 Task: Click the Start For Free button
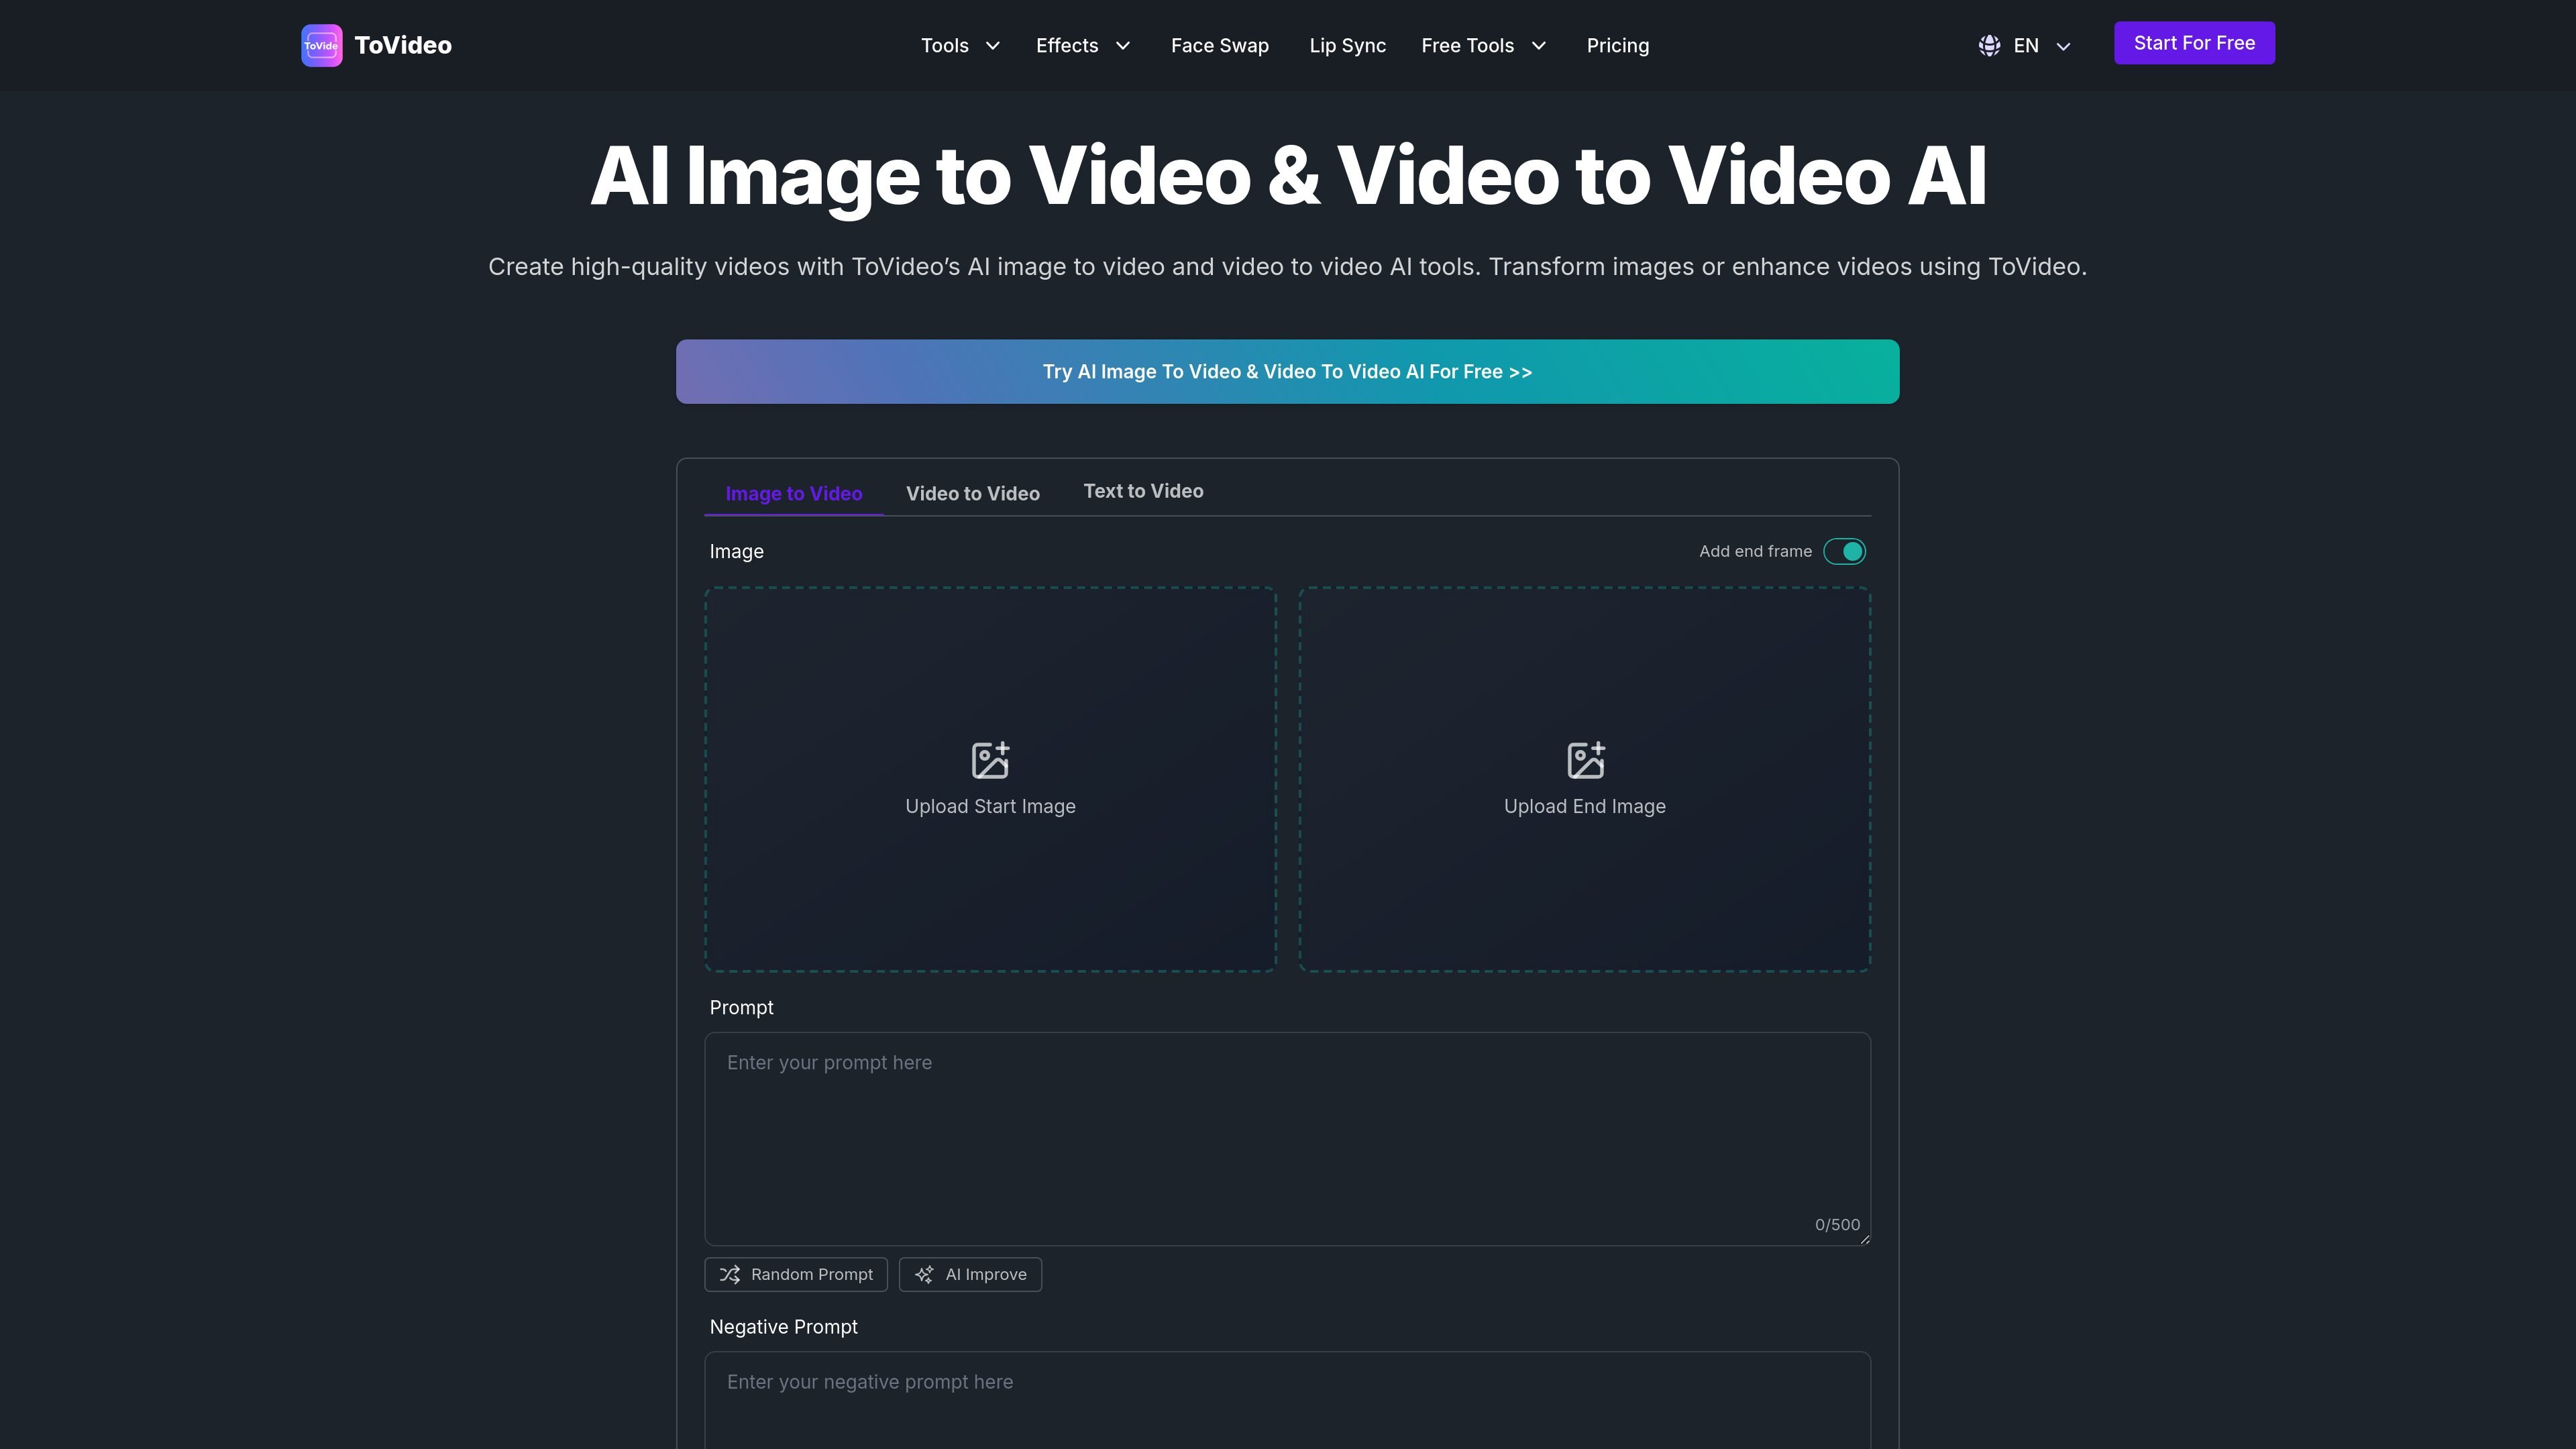pyautogui.click(x=2194, y=43)
